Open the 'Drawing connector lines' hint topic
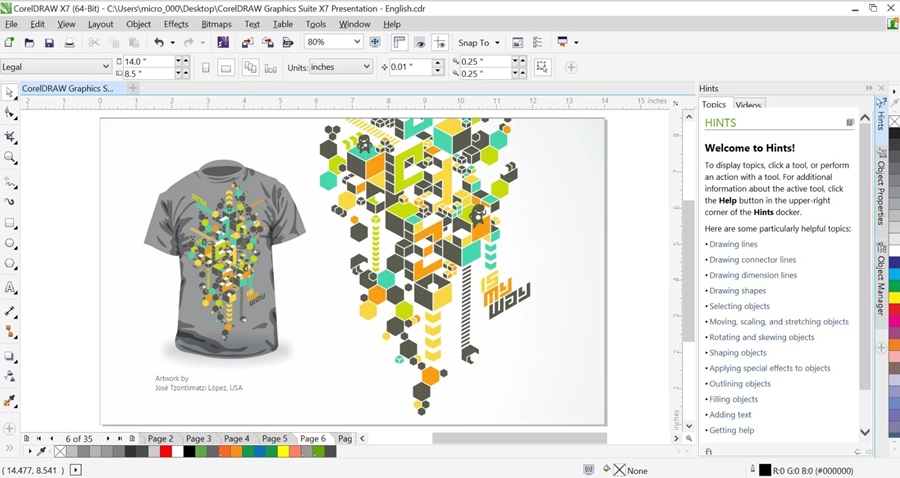Viewport: 900px width, 478px height. coord(752,260)
